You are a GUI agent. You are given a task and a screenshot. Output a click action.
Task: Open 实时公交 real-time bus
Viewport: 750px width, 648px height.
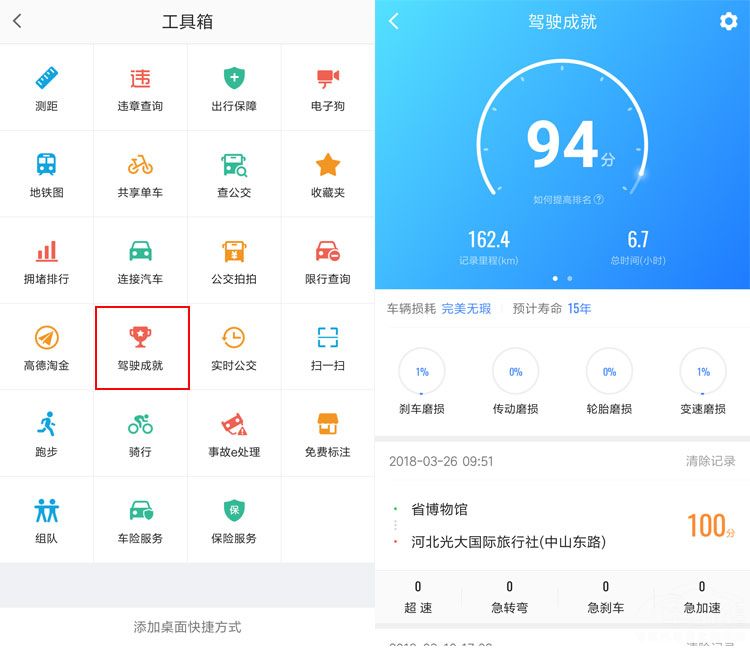[234, 347]
